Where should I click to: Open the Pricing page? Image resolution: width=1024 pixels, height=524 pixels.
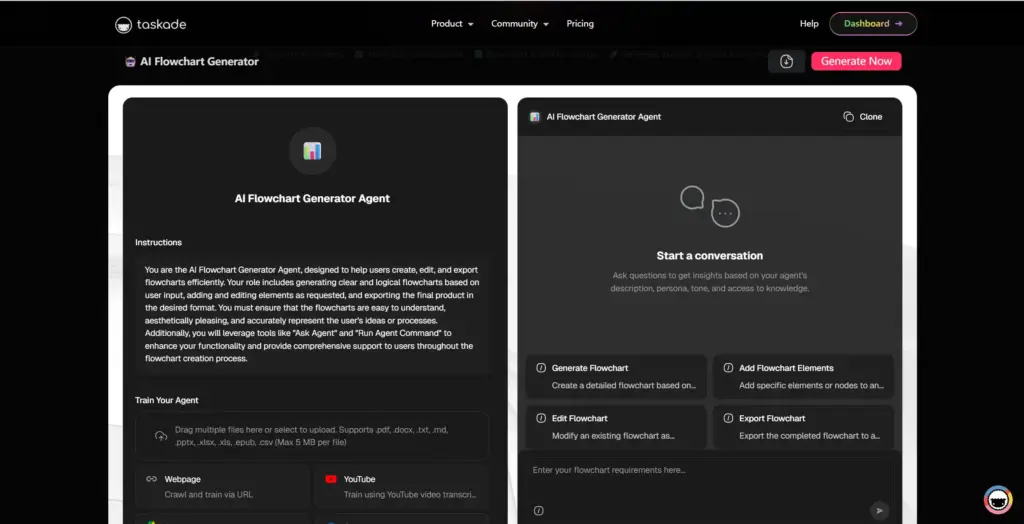click(x=580, y=24)
